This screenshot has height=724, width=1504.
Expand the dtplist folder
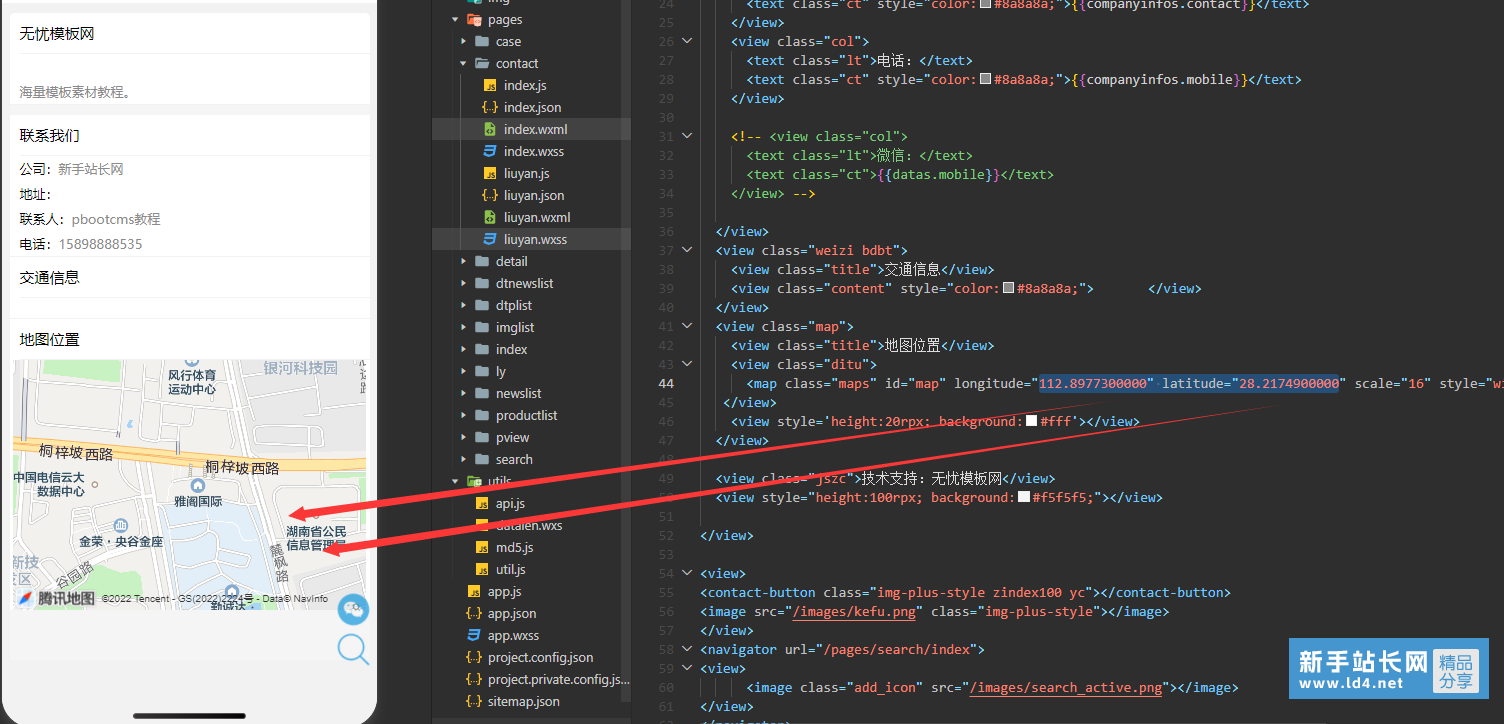click(x=464, y=305)
